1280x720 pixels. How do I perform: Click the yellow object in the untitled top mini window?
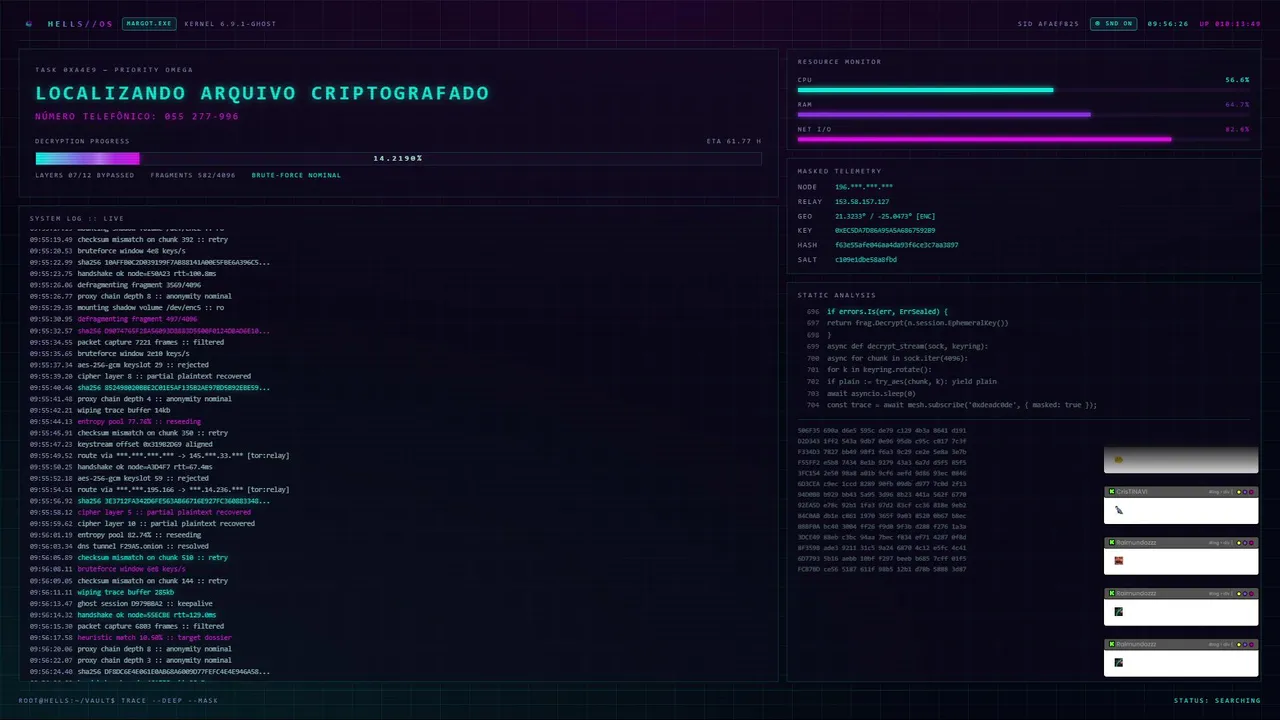point(1119,460)
